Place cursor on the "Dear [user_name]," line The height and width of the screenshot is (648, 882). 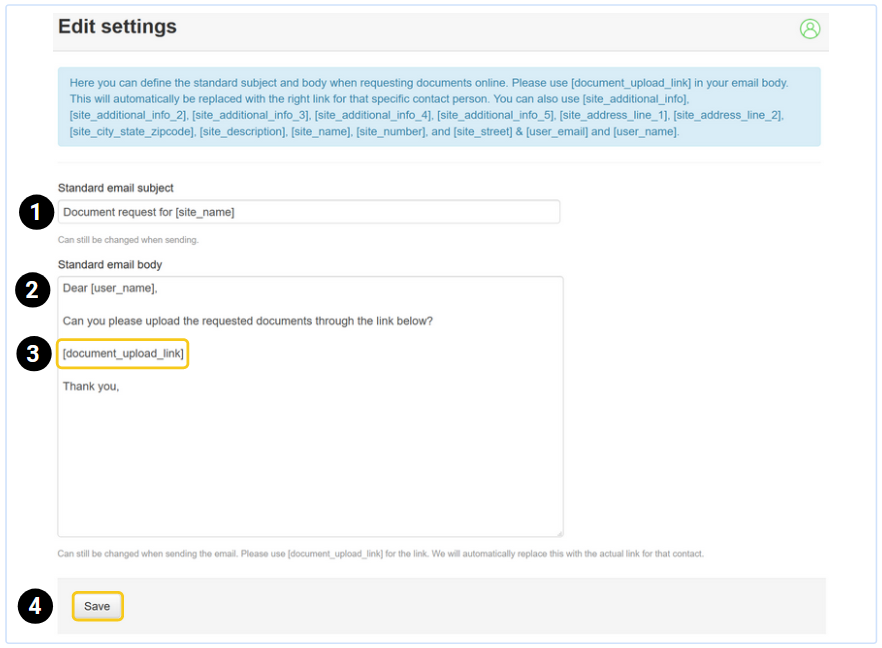click(110, 289)
